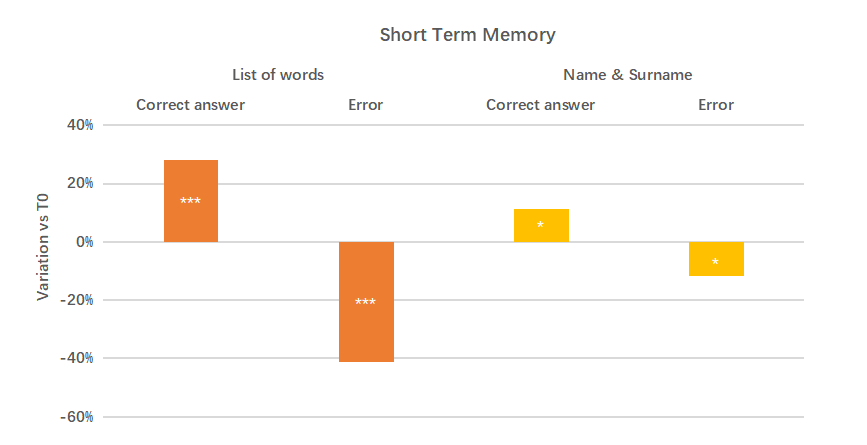Select the "Name & Surname" group label

[x=627, y=75]
